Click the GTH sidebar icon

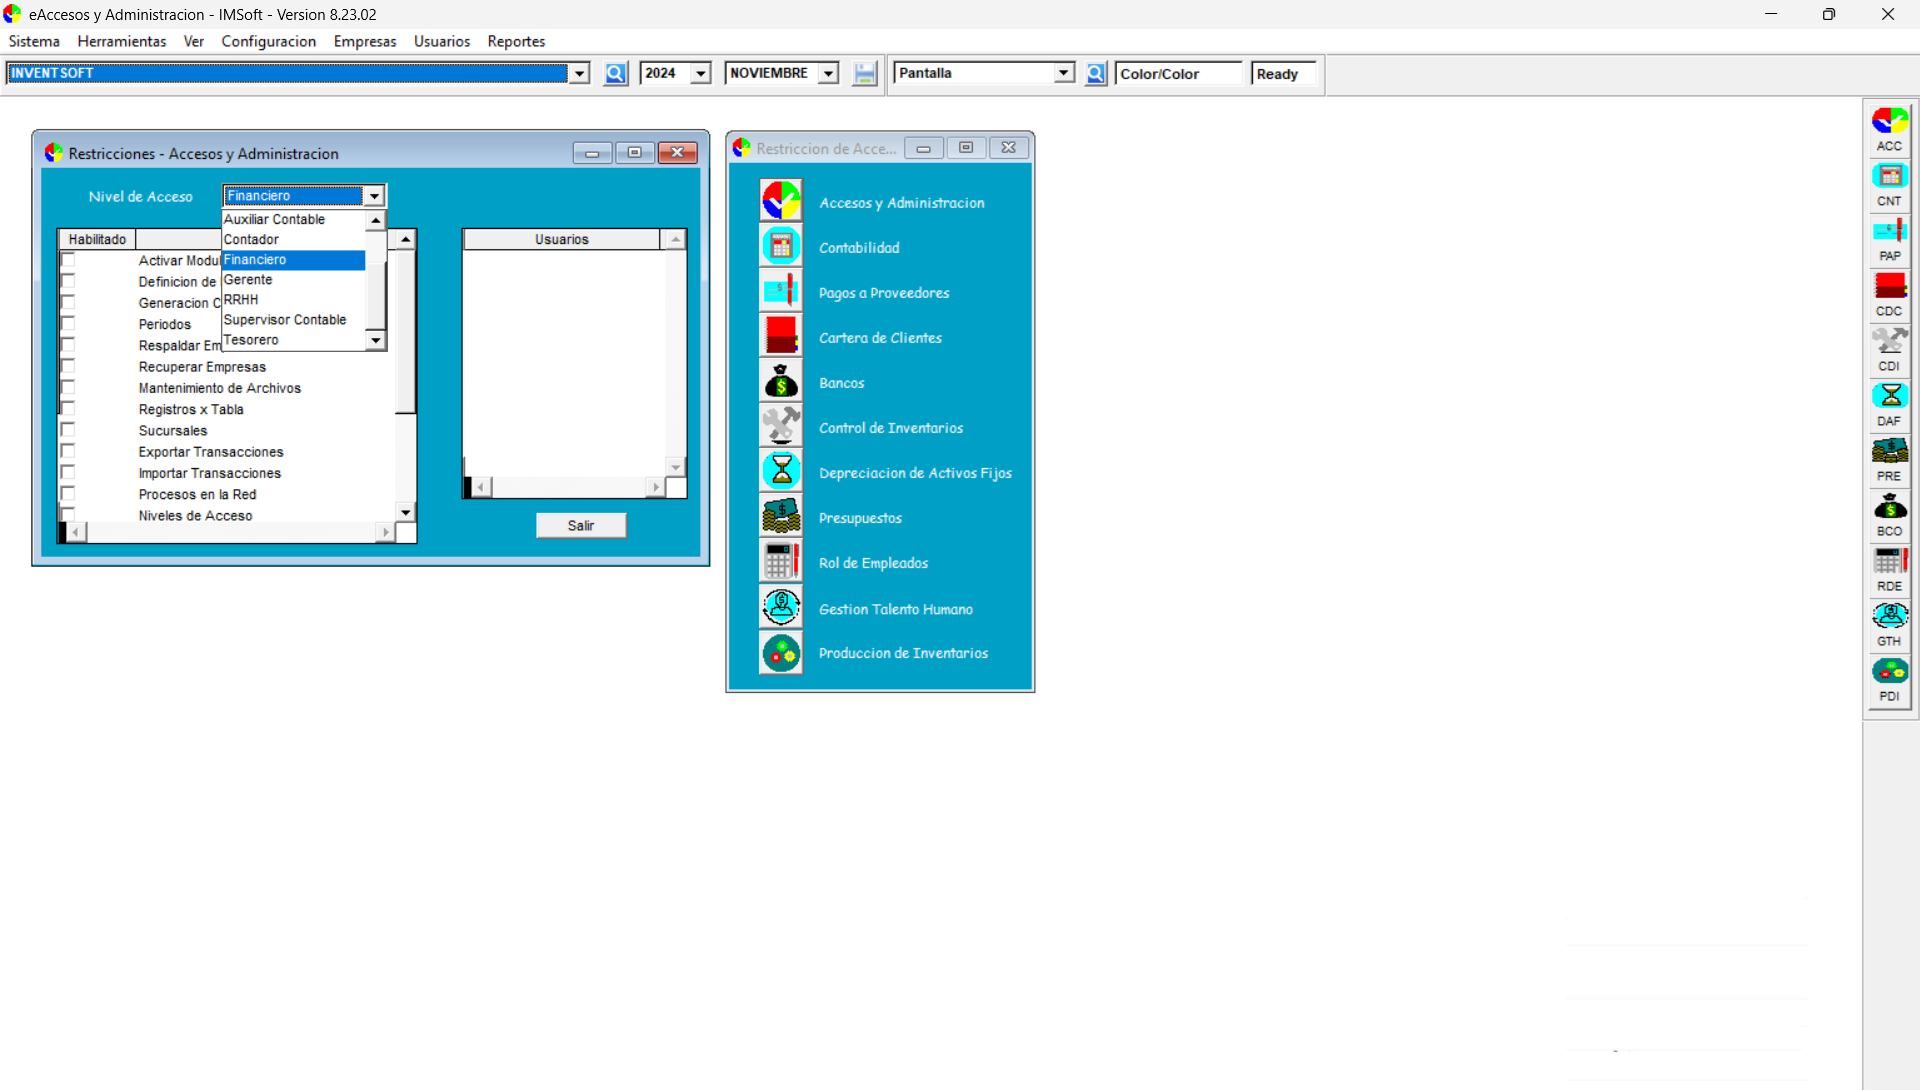tap(1889, 616)
